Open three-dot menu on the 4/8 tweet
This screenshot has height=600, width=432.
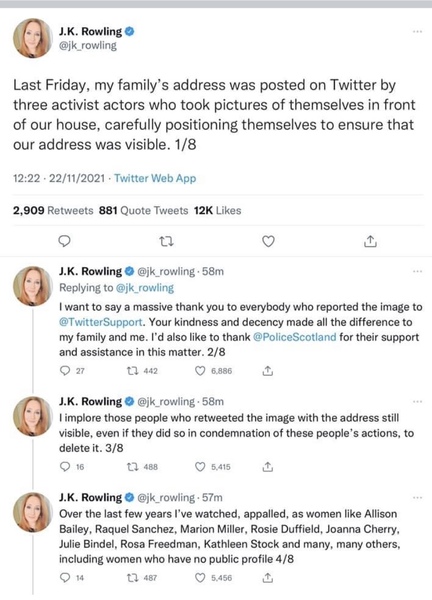click(417, 497)
